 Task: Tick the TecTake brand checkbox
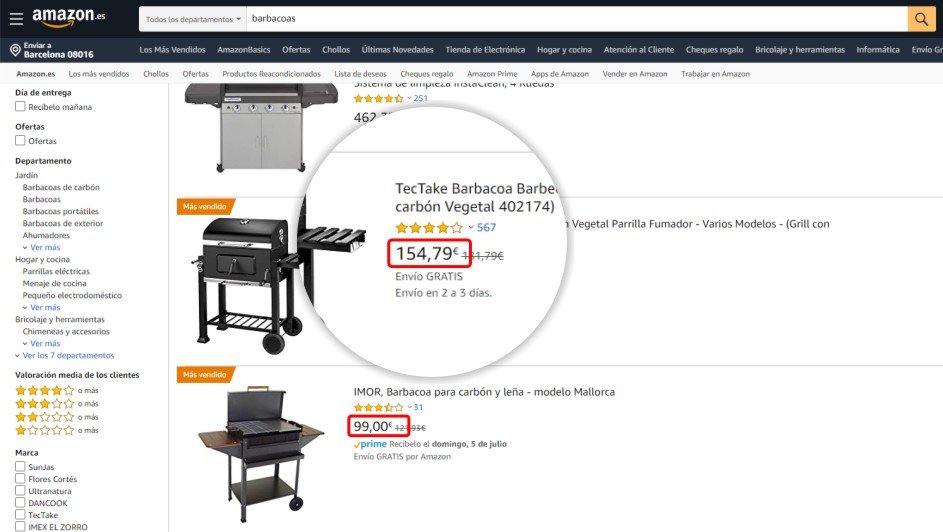(x=20, y=515)
